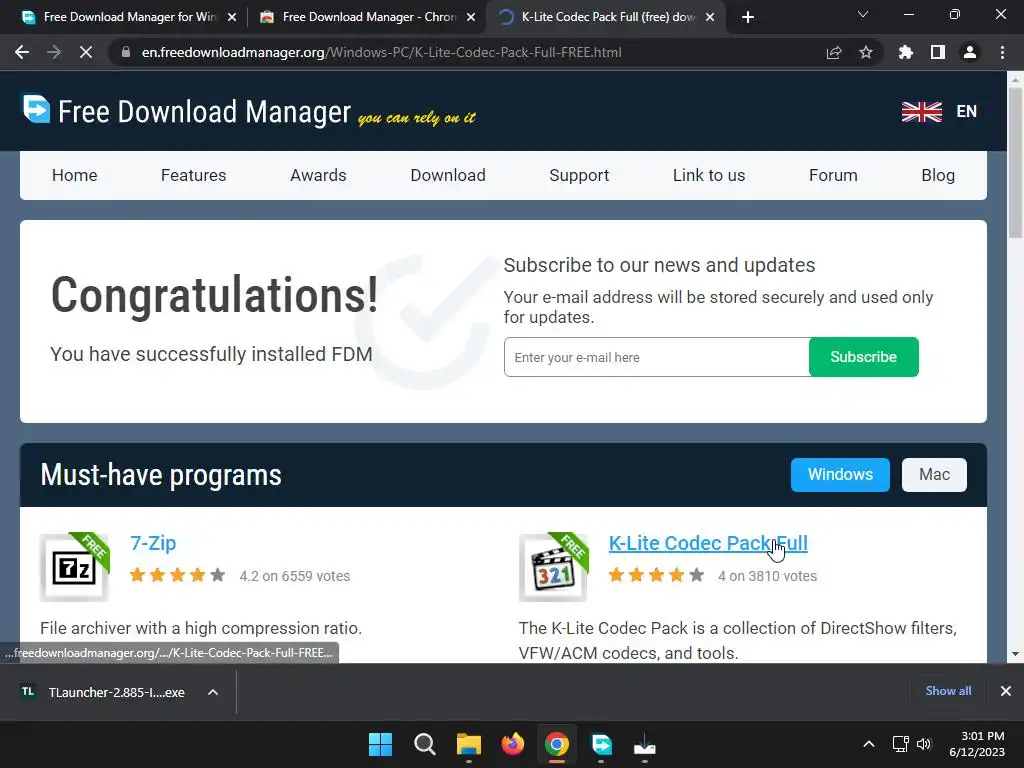Show all downloads
This screenshot has width=1024, height=768.
click(948, 691)
